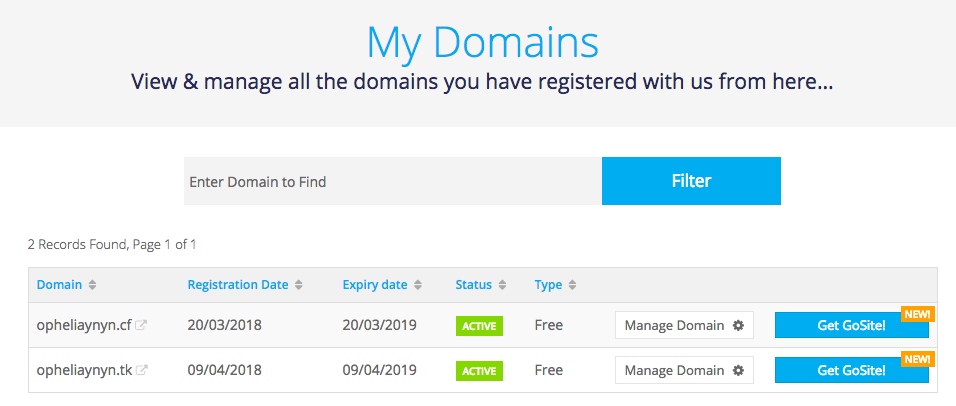The height and width of the screenshot is (406, 956).
Task: Focus the Enter Domain to Find field
Action: point(393,181)
